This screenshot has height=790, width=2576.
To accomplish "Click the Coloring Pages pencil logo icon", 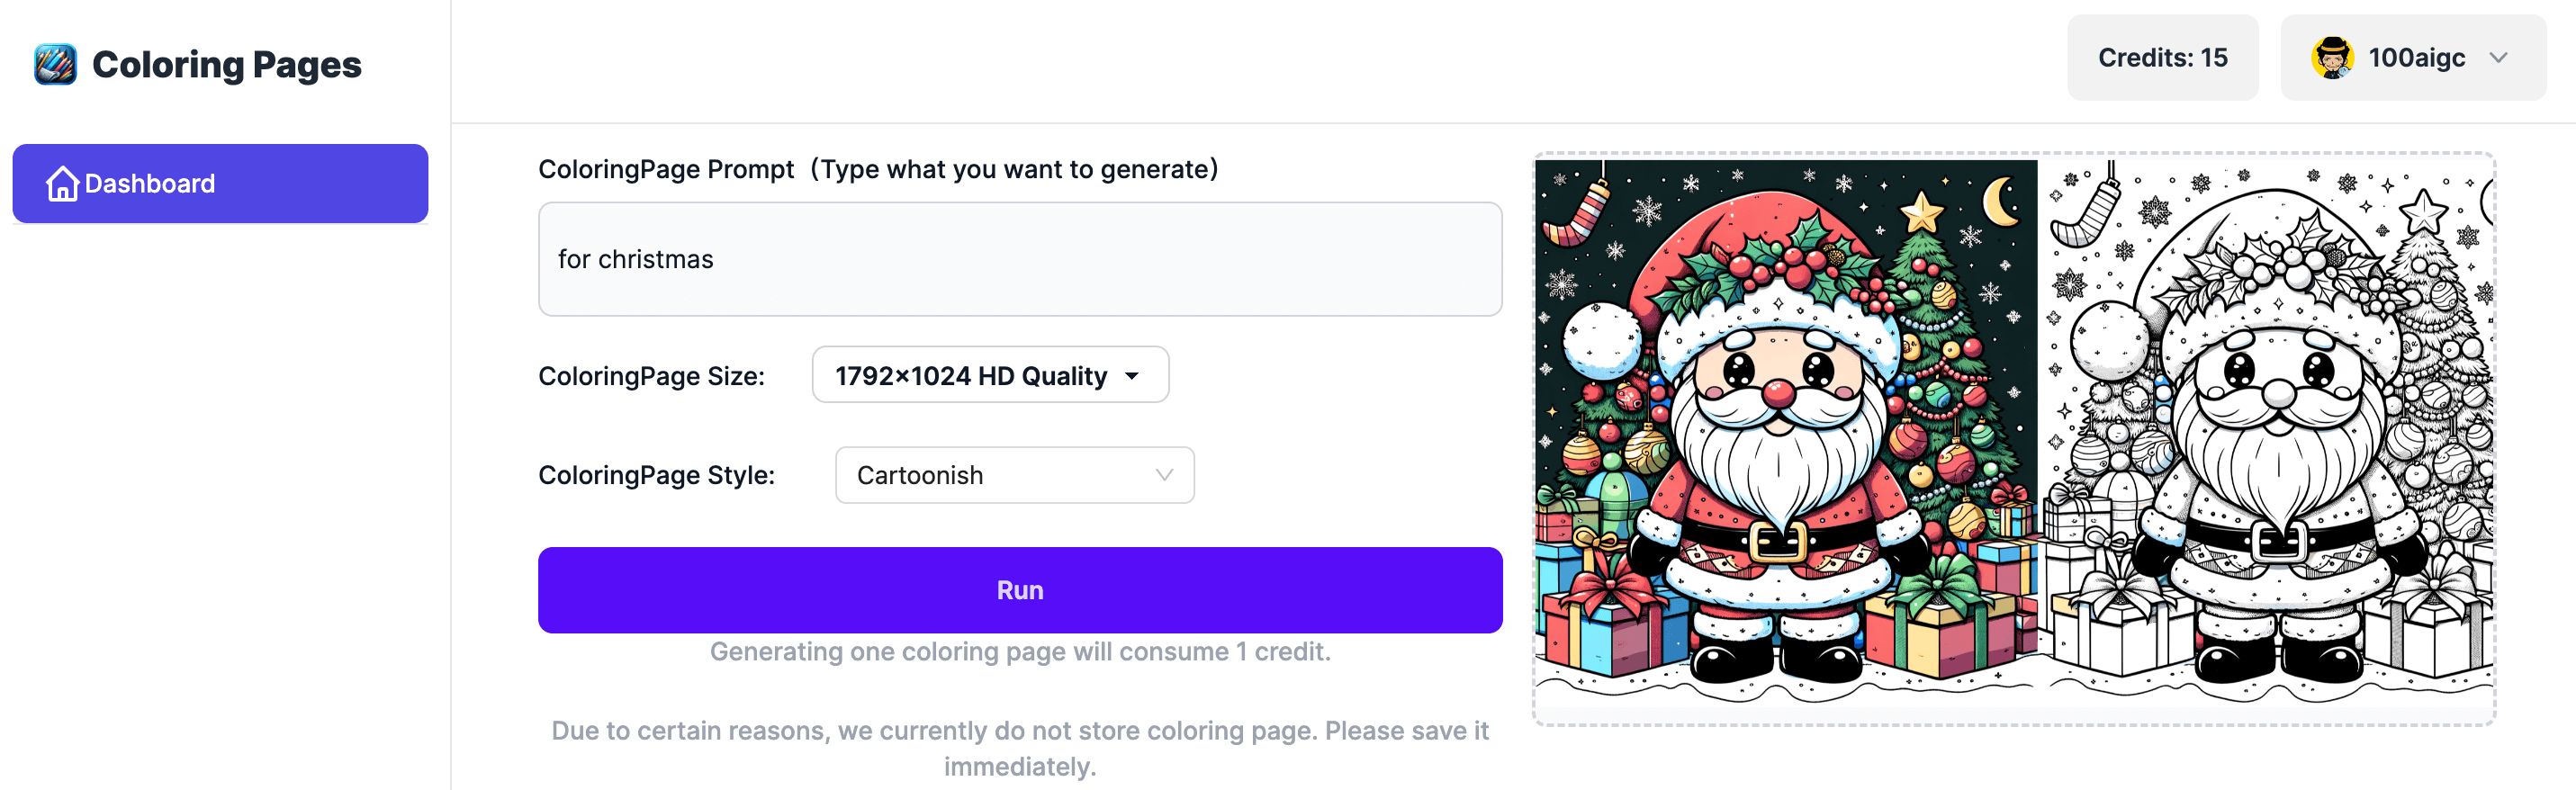I will (x=54, y=63).
